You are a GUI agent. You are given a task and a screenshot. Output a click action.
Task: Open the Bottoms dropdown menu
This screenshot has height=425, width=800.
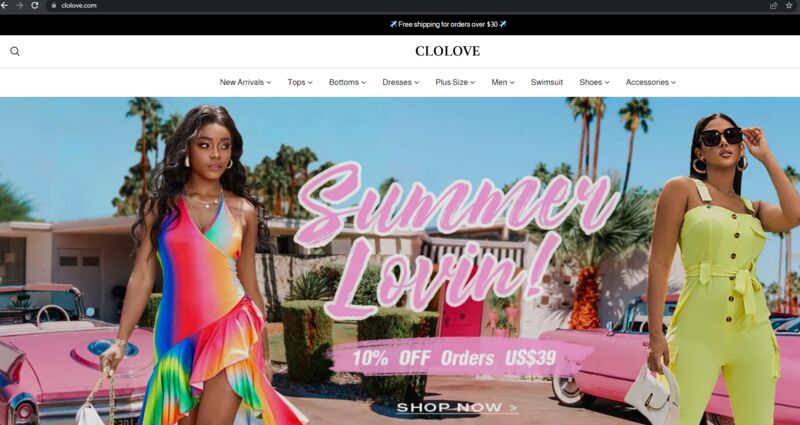point(347,82)
